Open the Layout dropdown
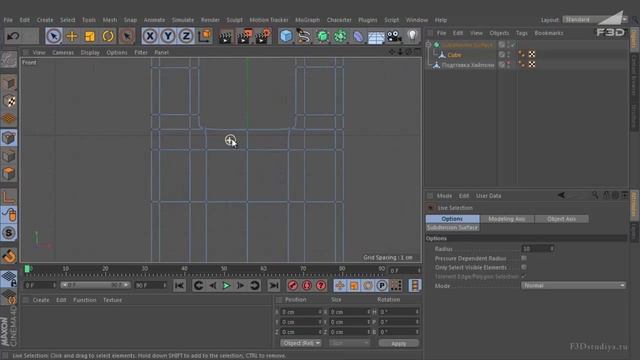640x360 pixels. [595, 20]
